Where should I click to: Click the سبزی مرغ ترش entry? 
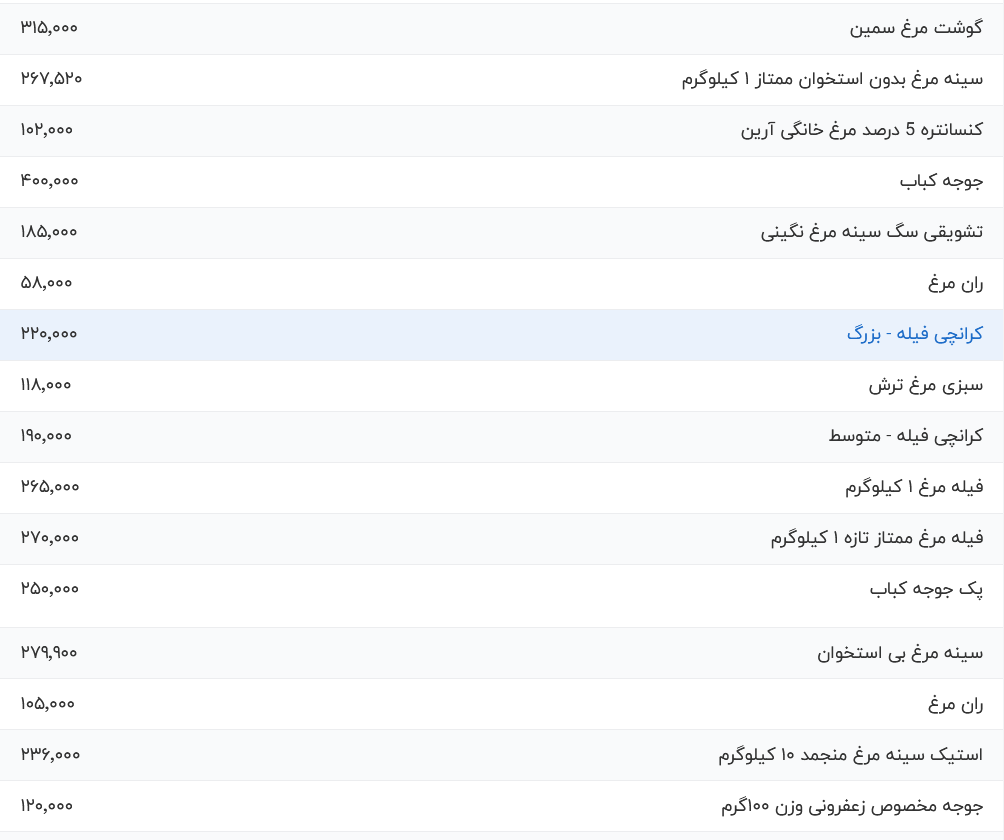[925, 385]
